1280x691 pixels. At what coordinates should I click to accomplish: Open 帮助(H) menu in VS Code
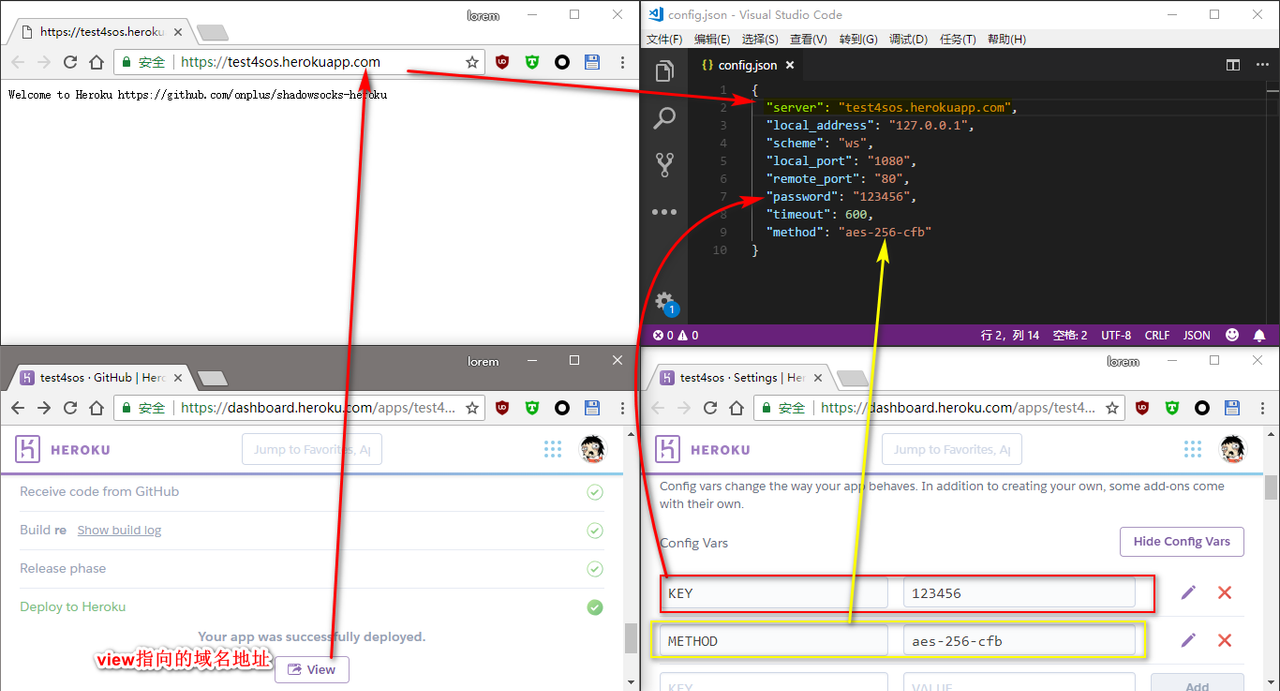pyautogui.click(x=1006, y=39)
